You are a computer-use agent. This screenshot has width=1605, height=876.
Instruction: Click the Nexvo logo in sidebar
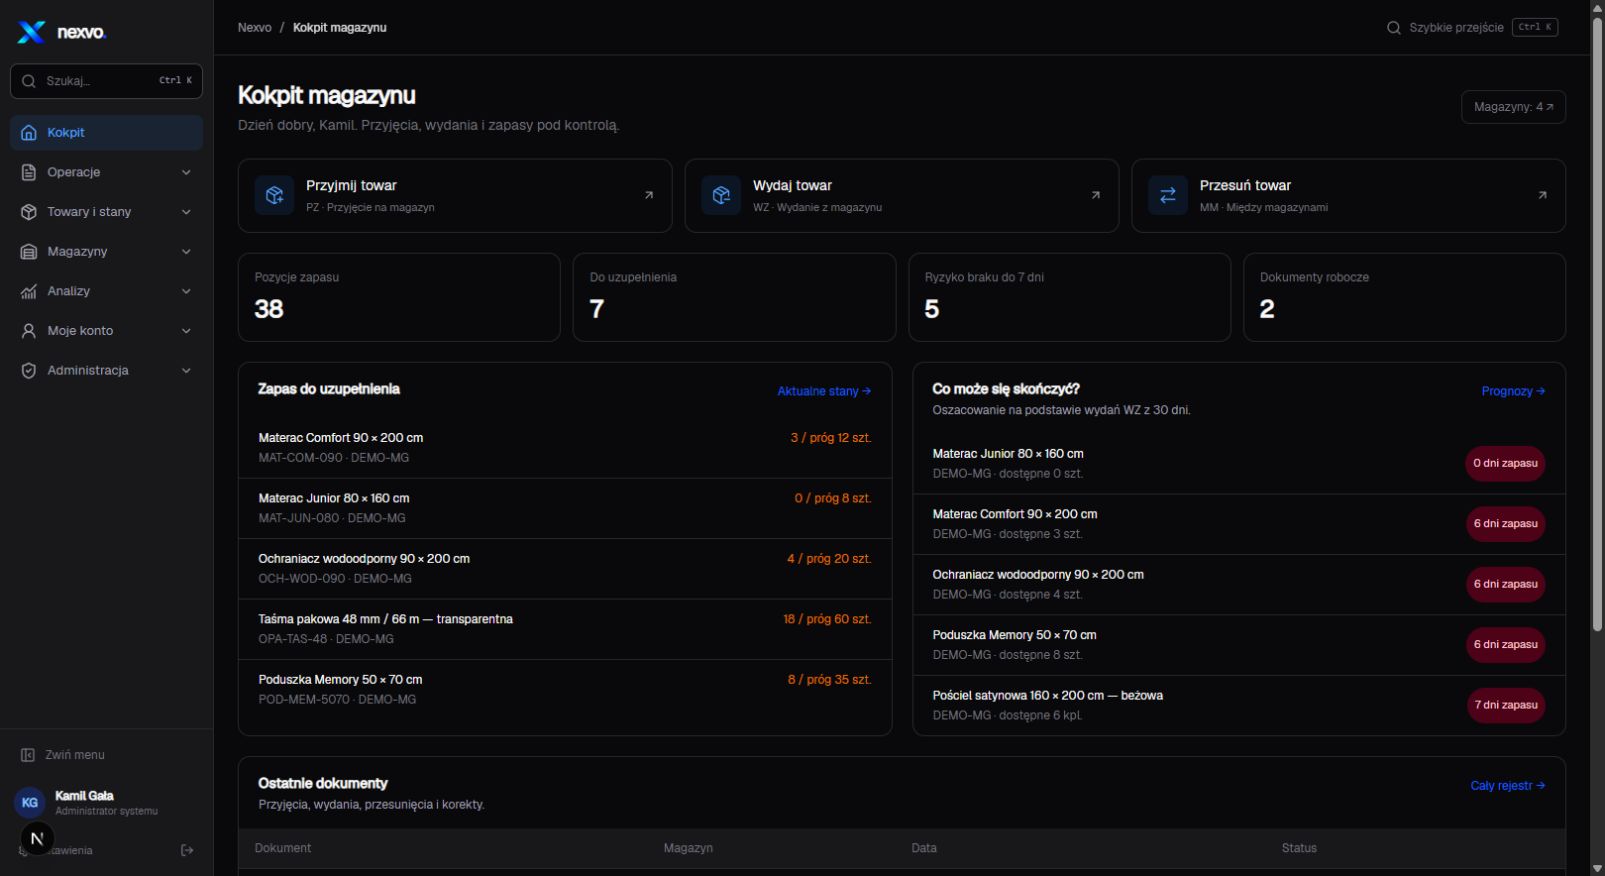click(61, 32)
